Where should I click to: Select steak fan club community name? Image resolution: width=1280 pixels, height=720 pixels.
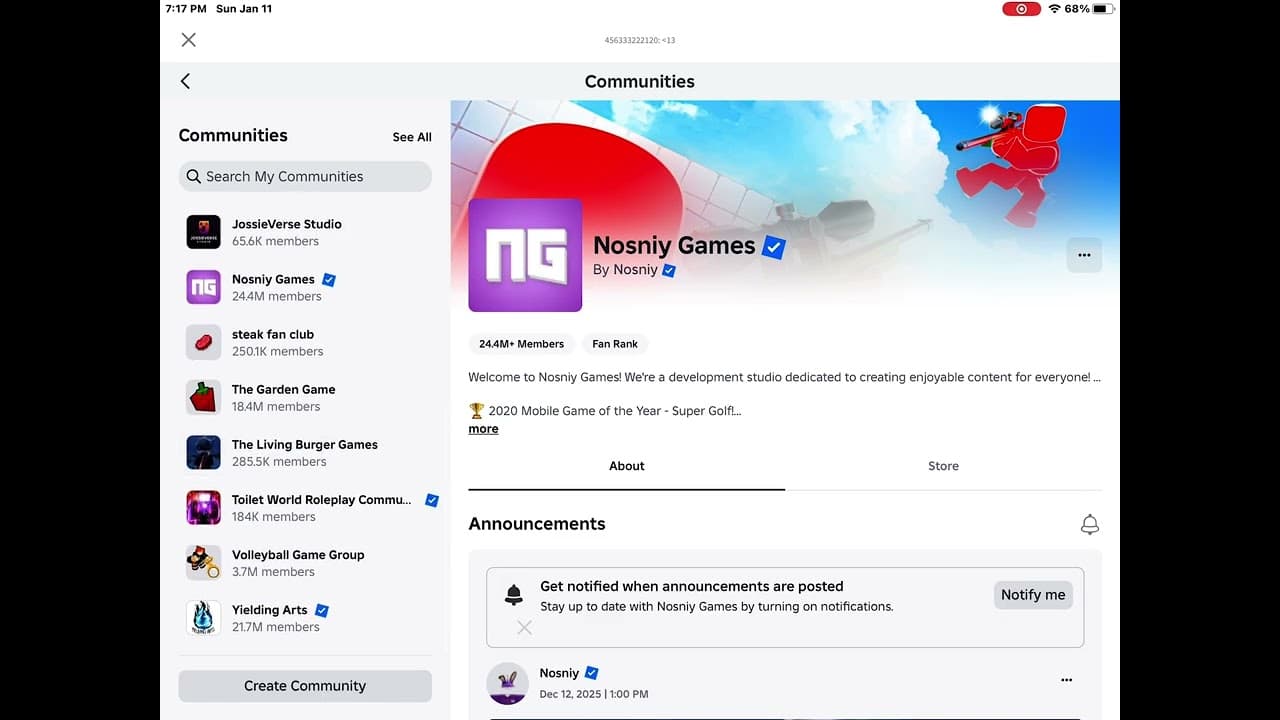point(273,334)
